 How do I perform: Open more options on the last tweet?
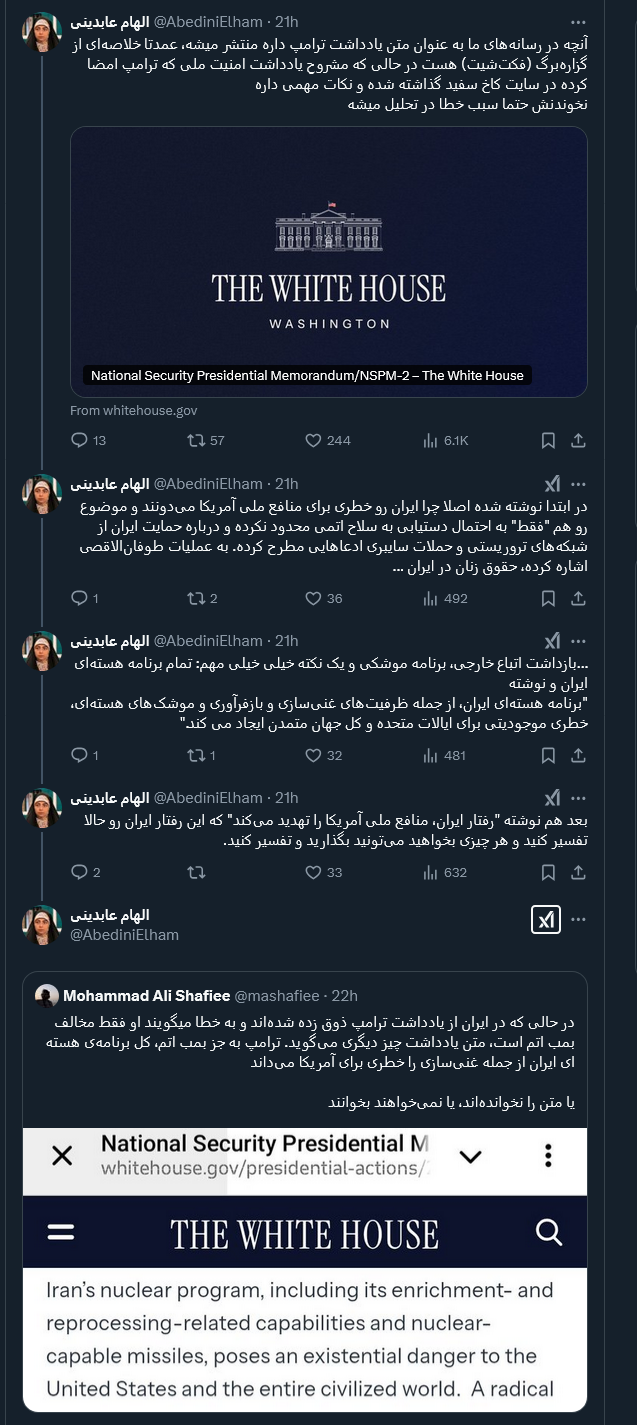[578, 919]
